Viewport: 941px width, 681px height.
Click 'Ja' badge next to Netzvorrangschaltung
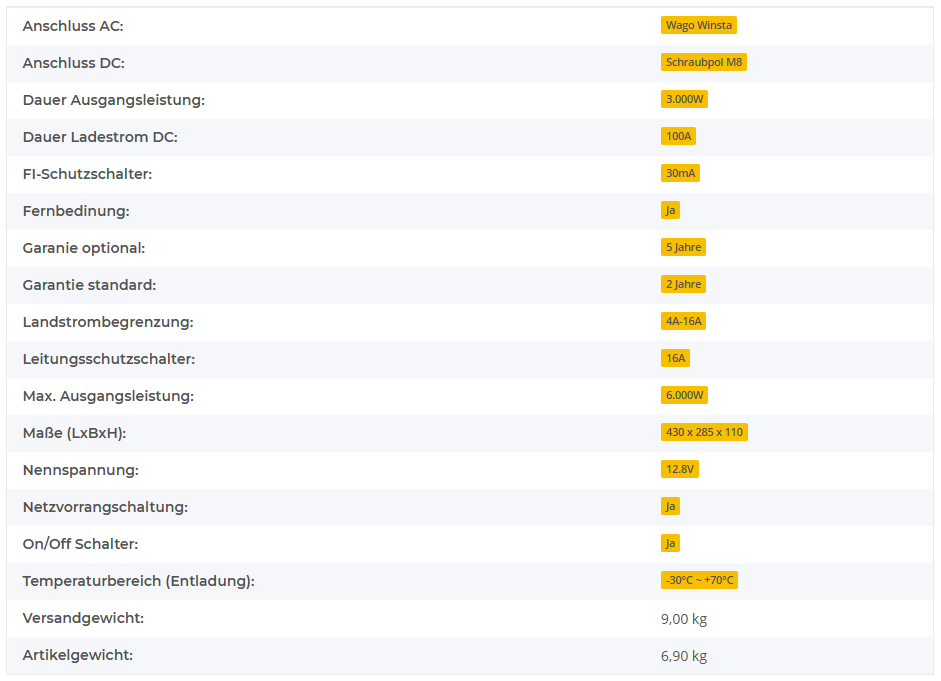coord(670,506)
